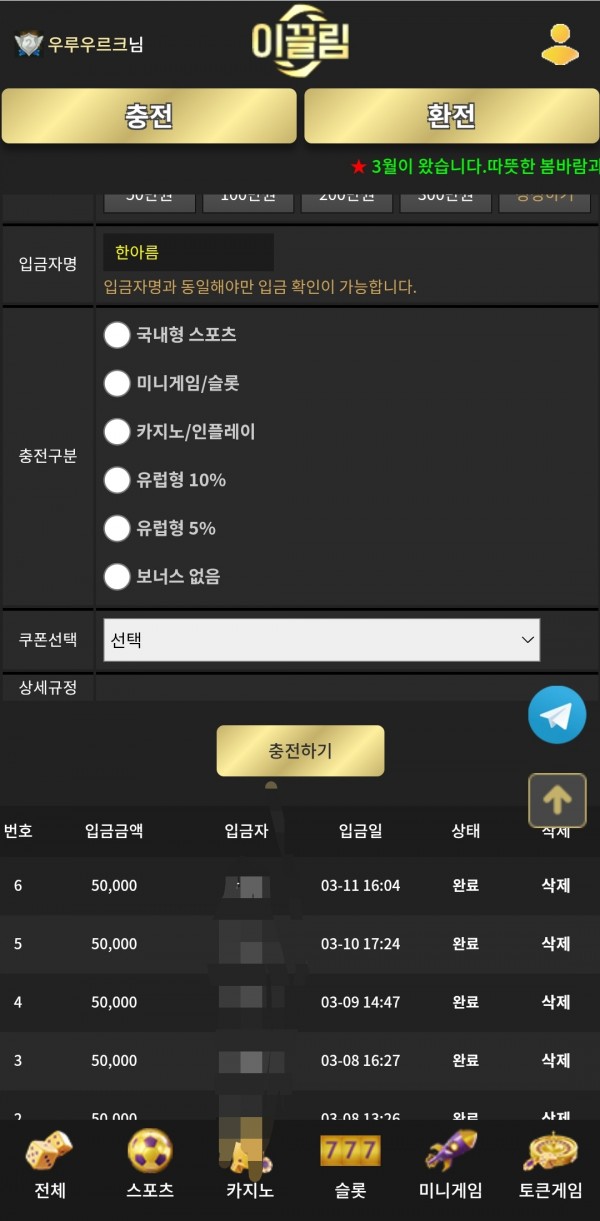Tap the Telegram support icon
This screenshot has width=600, height=1221.
(557, 715)
